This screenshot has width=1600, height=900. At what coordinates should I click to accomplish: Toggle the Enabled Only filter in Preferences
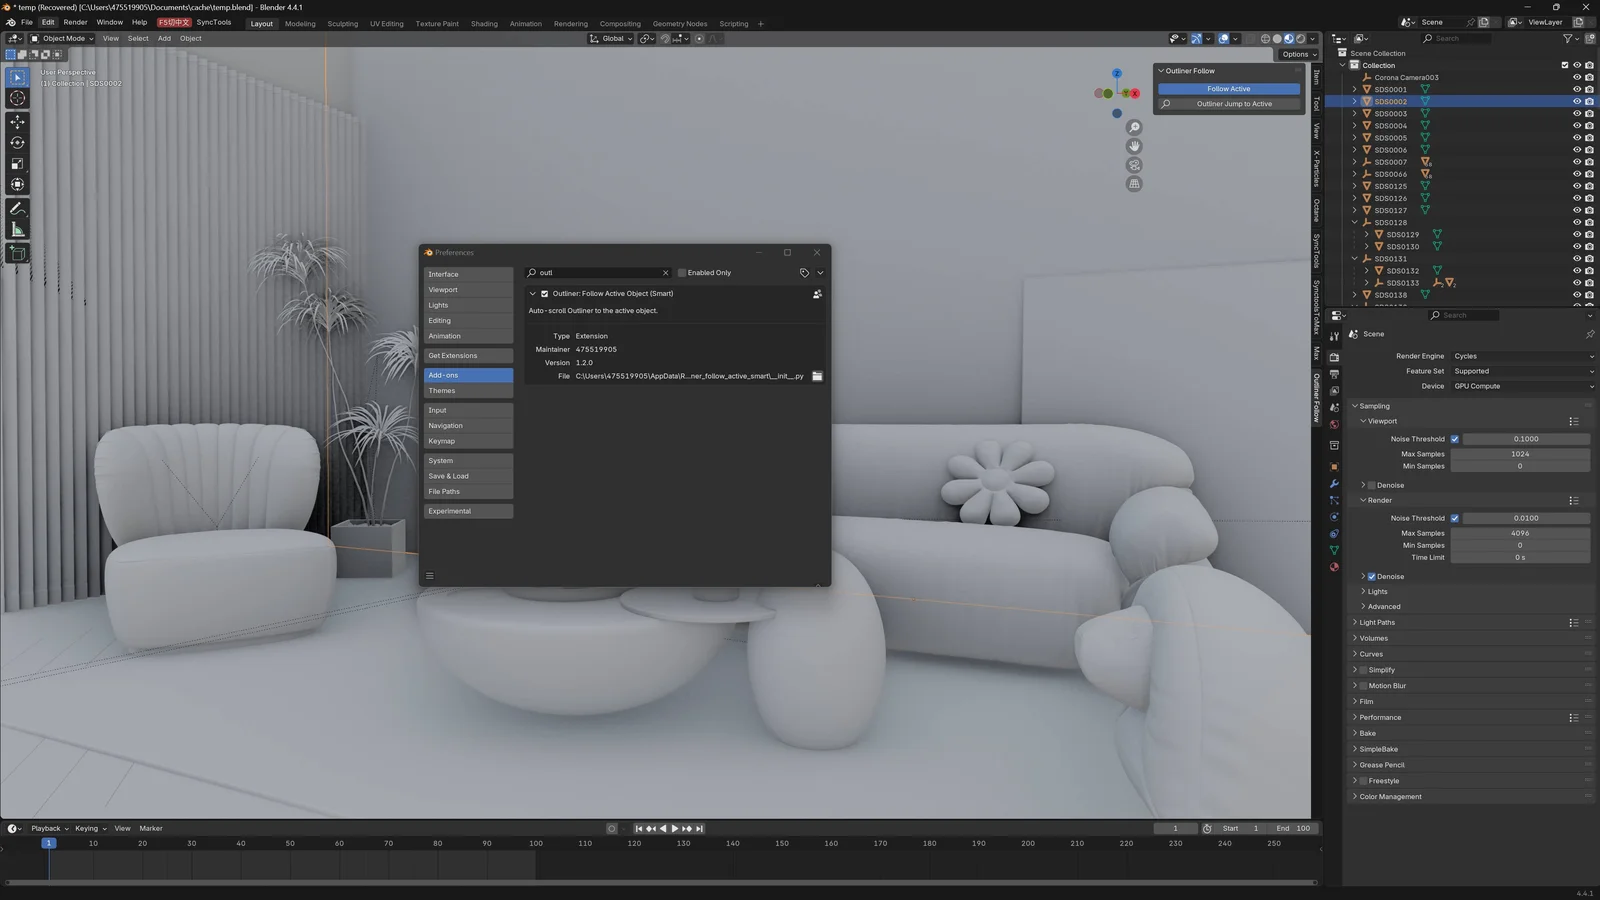[x=681, y=272]
